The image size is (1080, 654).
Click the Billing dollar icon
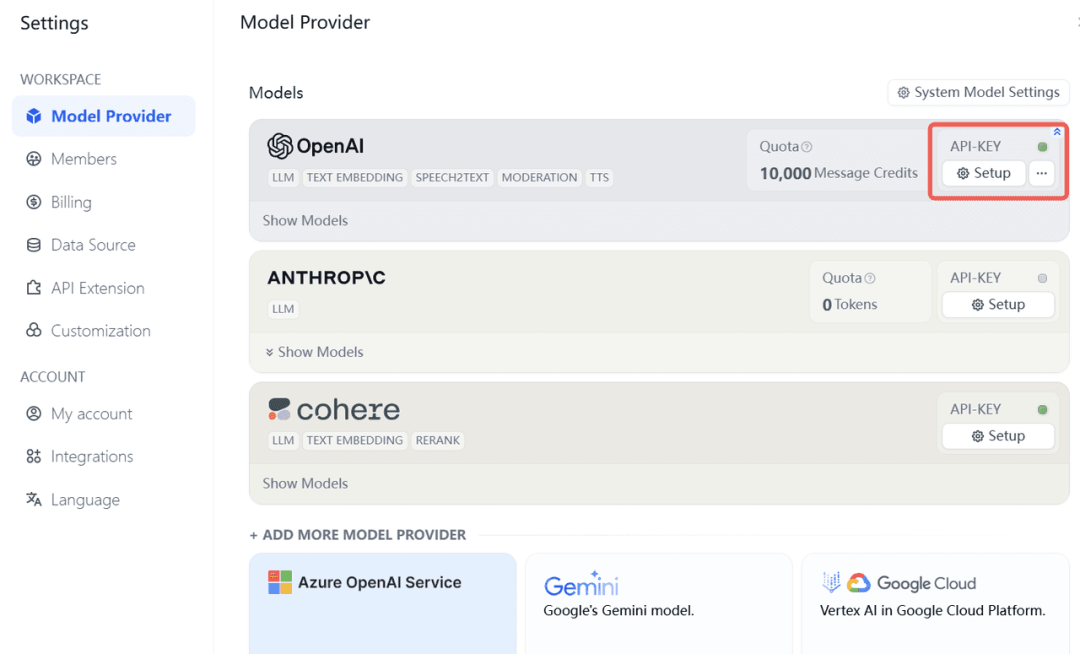pos(34,202)
